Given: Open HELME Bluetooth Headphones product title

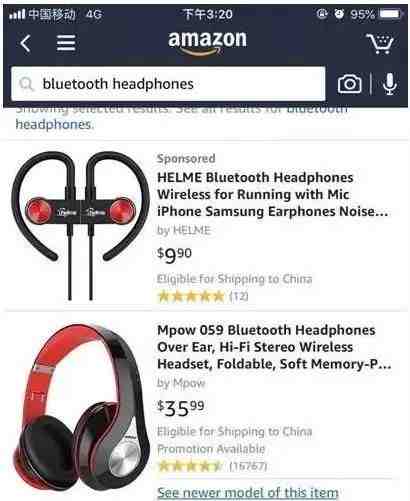Looking at the screenshot, I should click(273, 194).
